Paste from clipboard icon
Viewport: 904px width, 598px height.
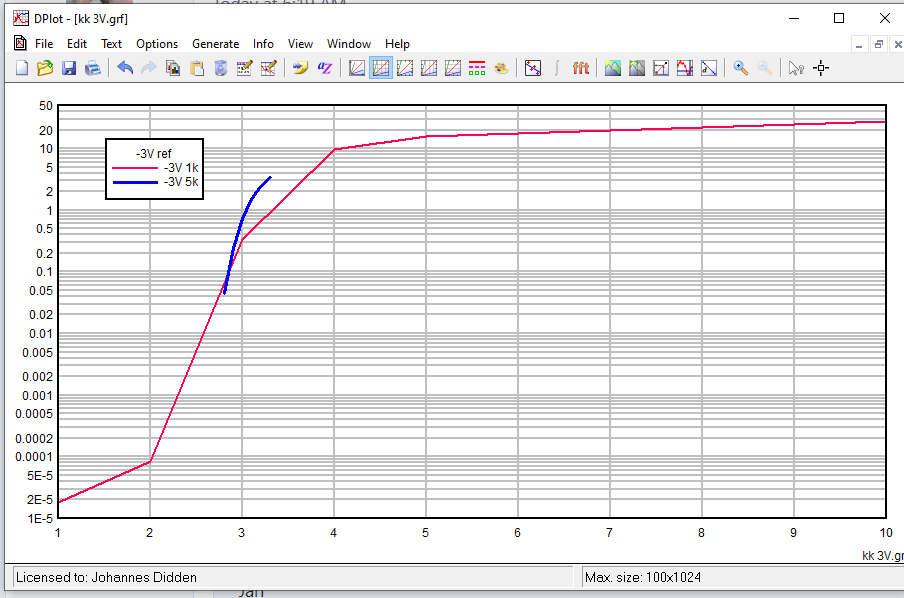[x=197, y=68]
